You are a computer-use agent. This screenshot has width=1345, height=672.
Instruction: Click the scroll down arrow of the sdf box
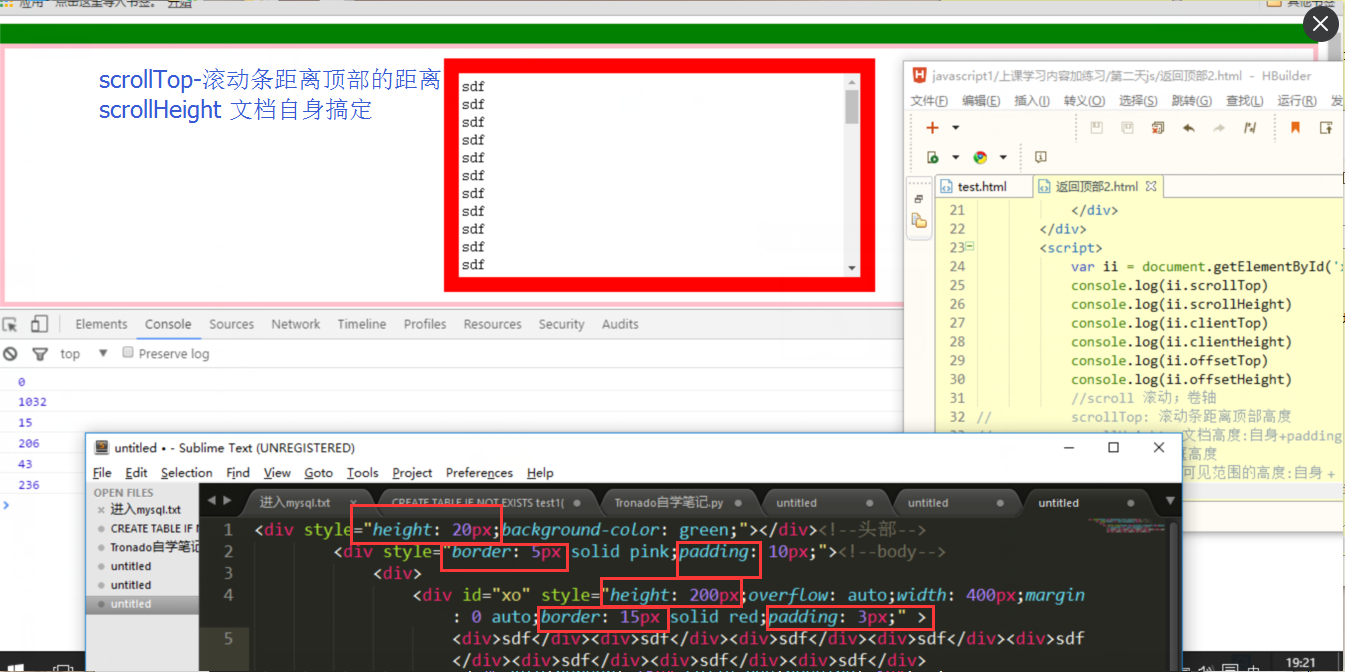(852, 268)
